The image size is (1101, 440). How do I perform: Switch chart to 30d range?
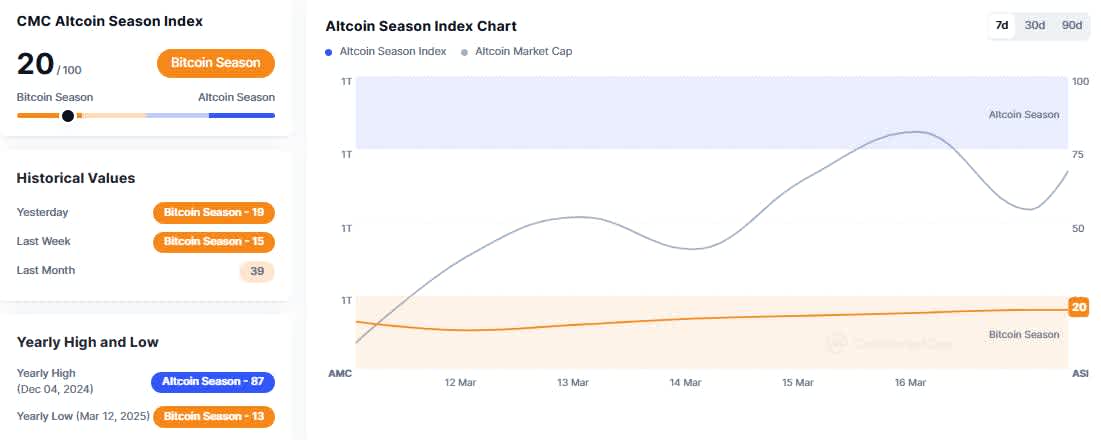(x=1035, y=25)
